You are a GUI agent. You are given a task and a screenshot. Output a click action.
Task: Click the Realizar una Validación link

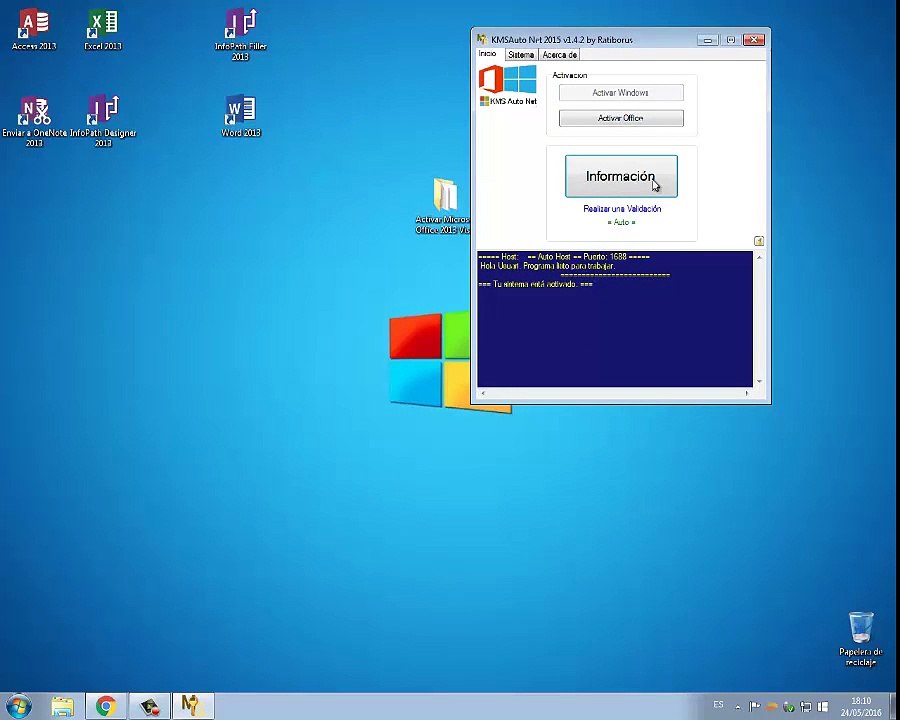[x=622, y=209]
